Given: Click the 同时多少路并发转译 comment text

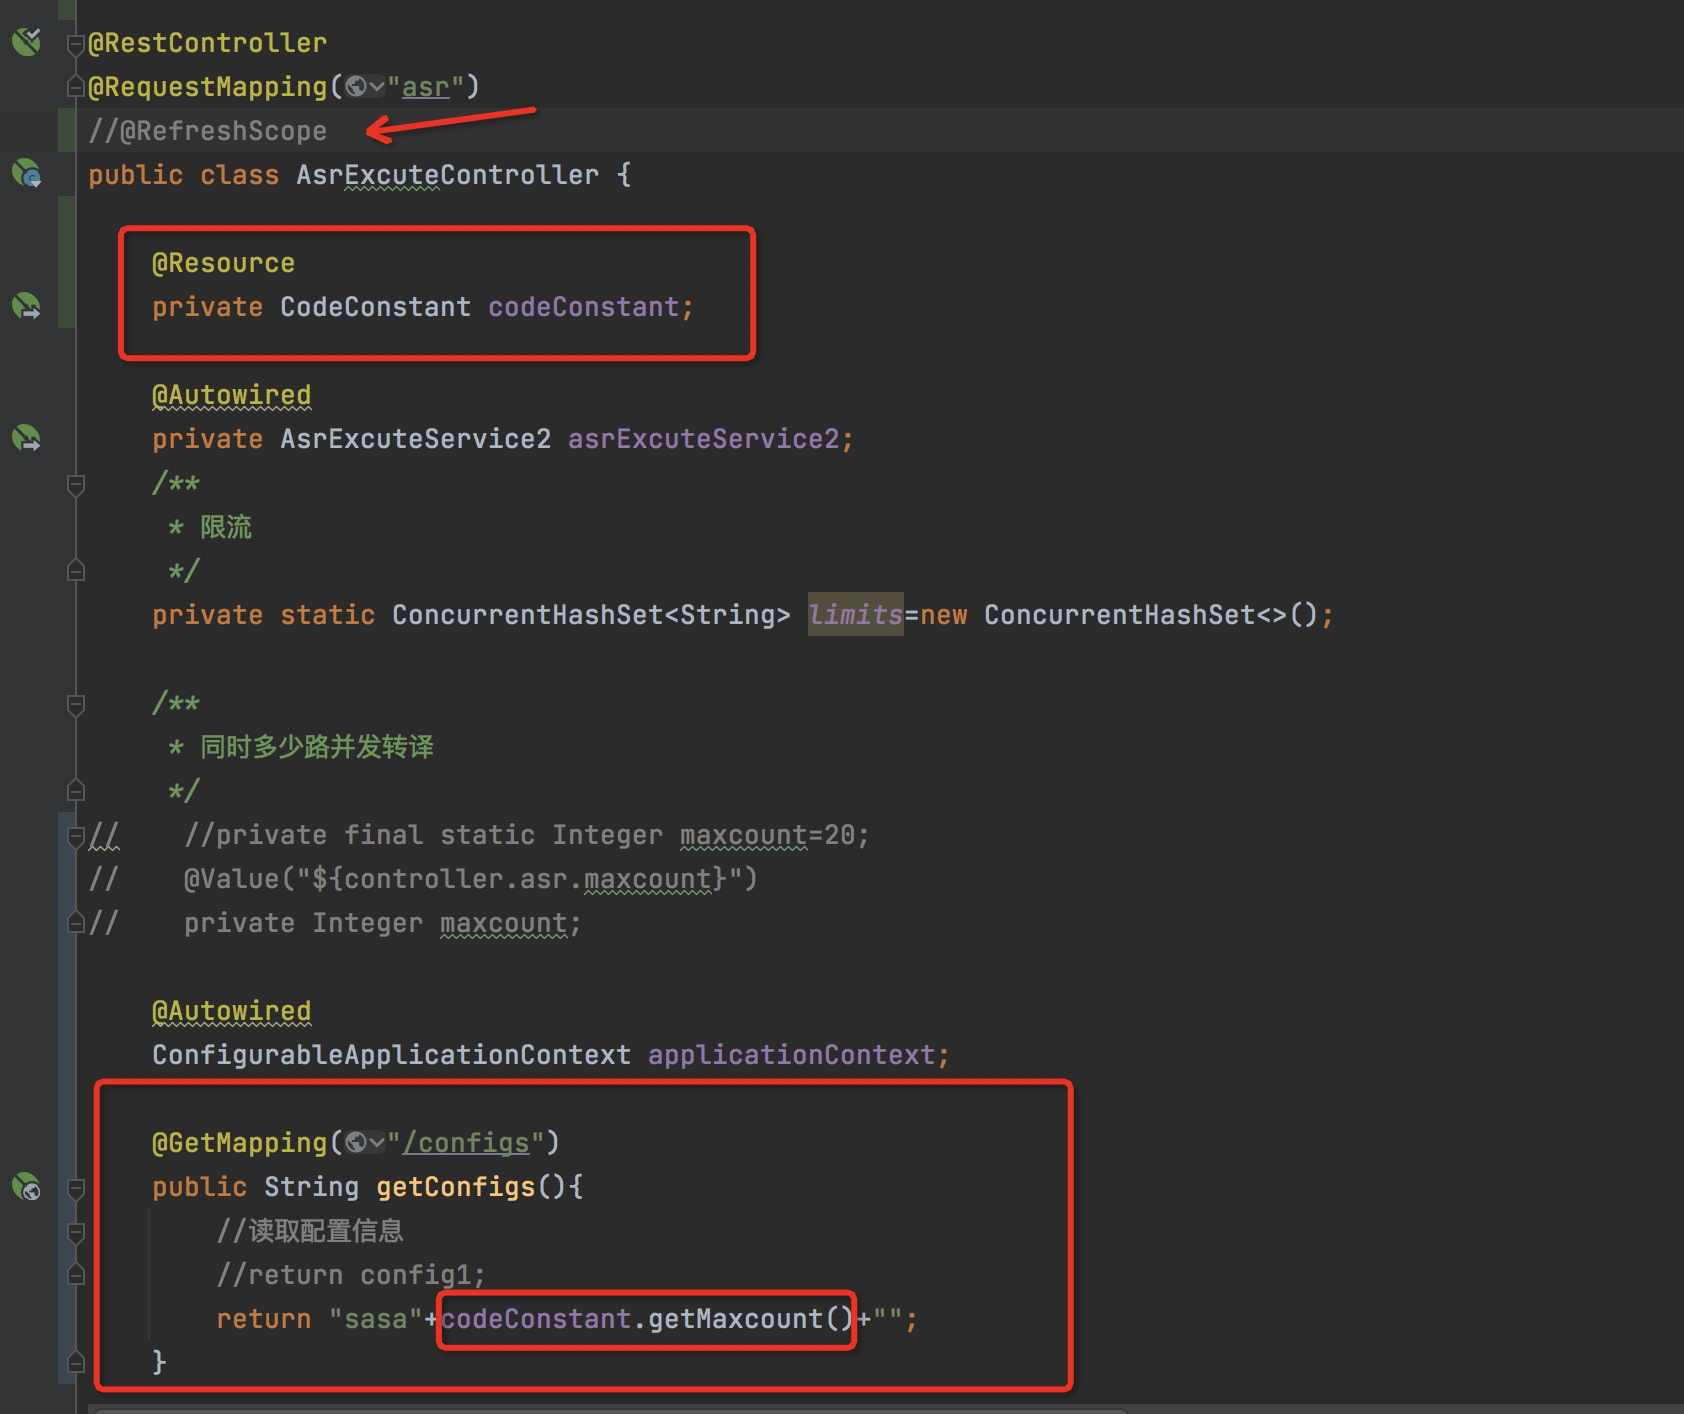Looking at the screenshot, I should pos(317,747).
